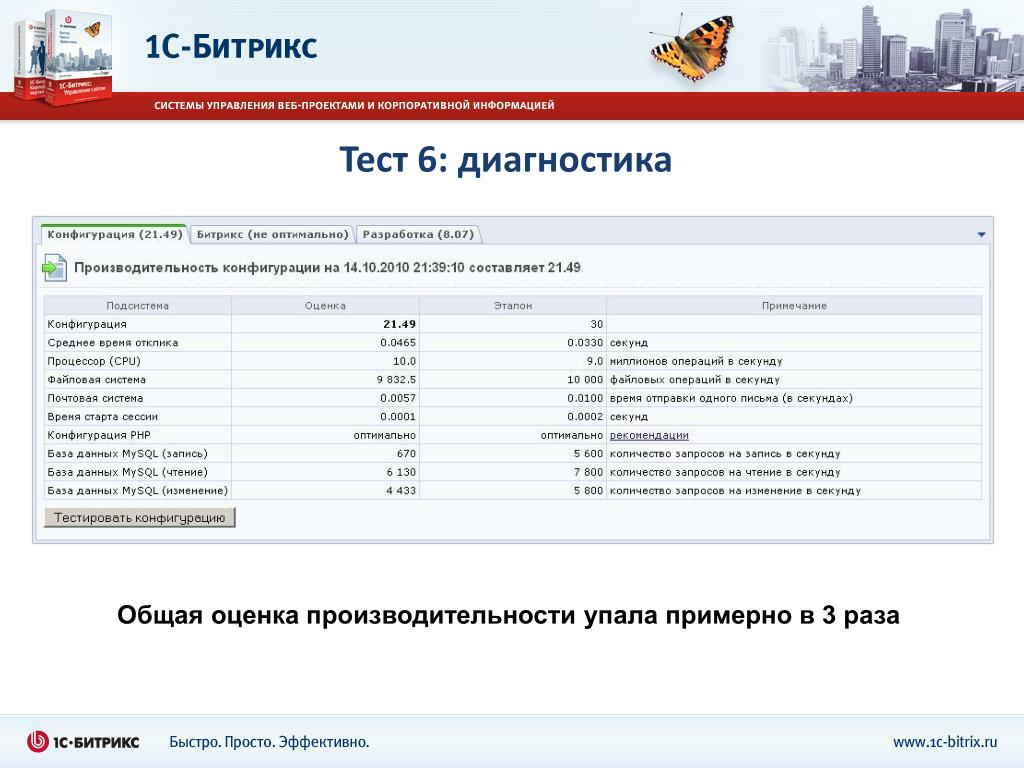
Task: Click the note 'время отправки одного письма'
Action: 731,398
